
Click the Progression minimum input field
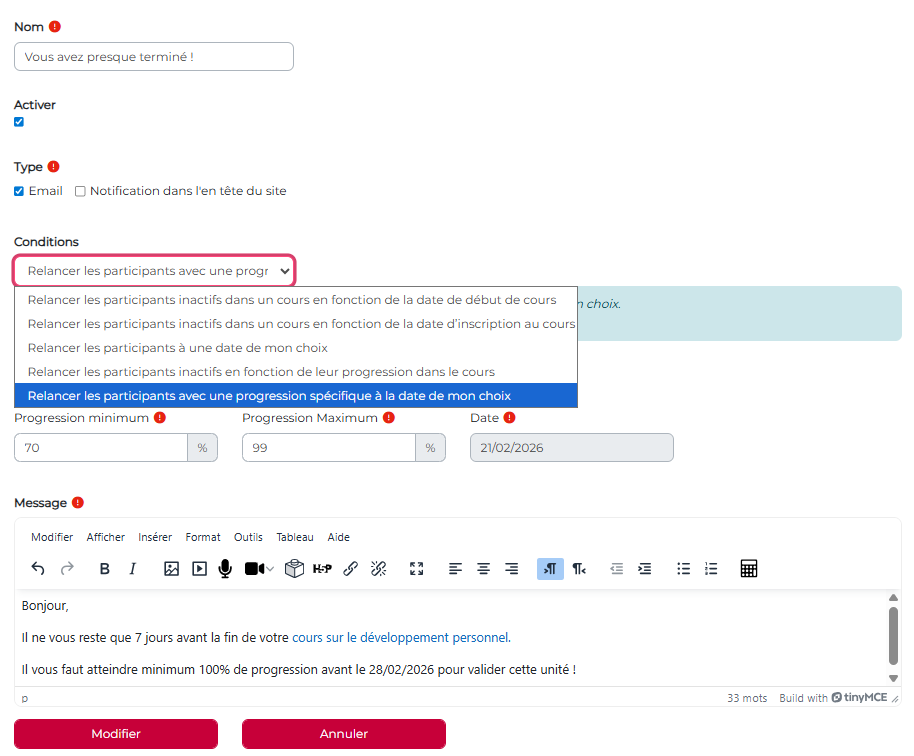tap(101, 448)
